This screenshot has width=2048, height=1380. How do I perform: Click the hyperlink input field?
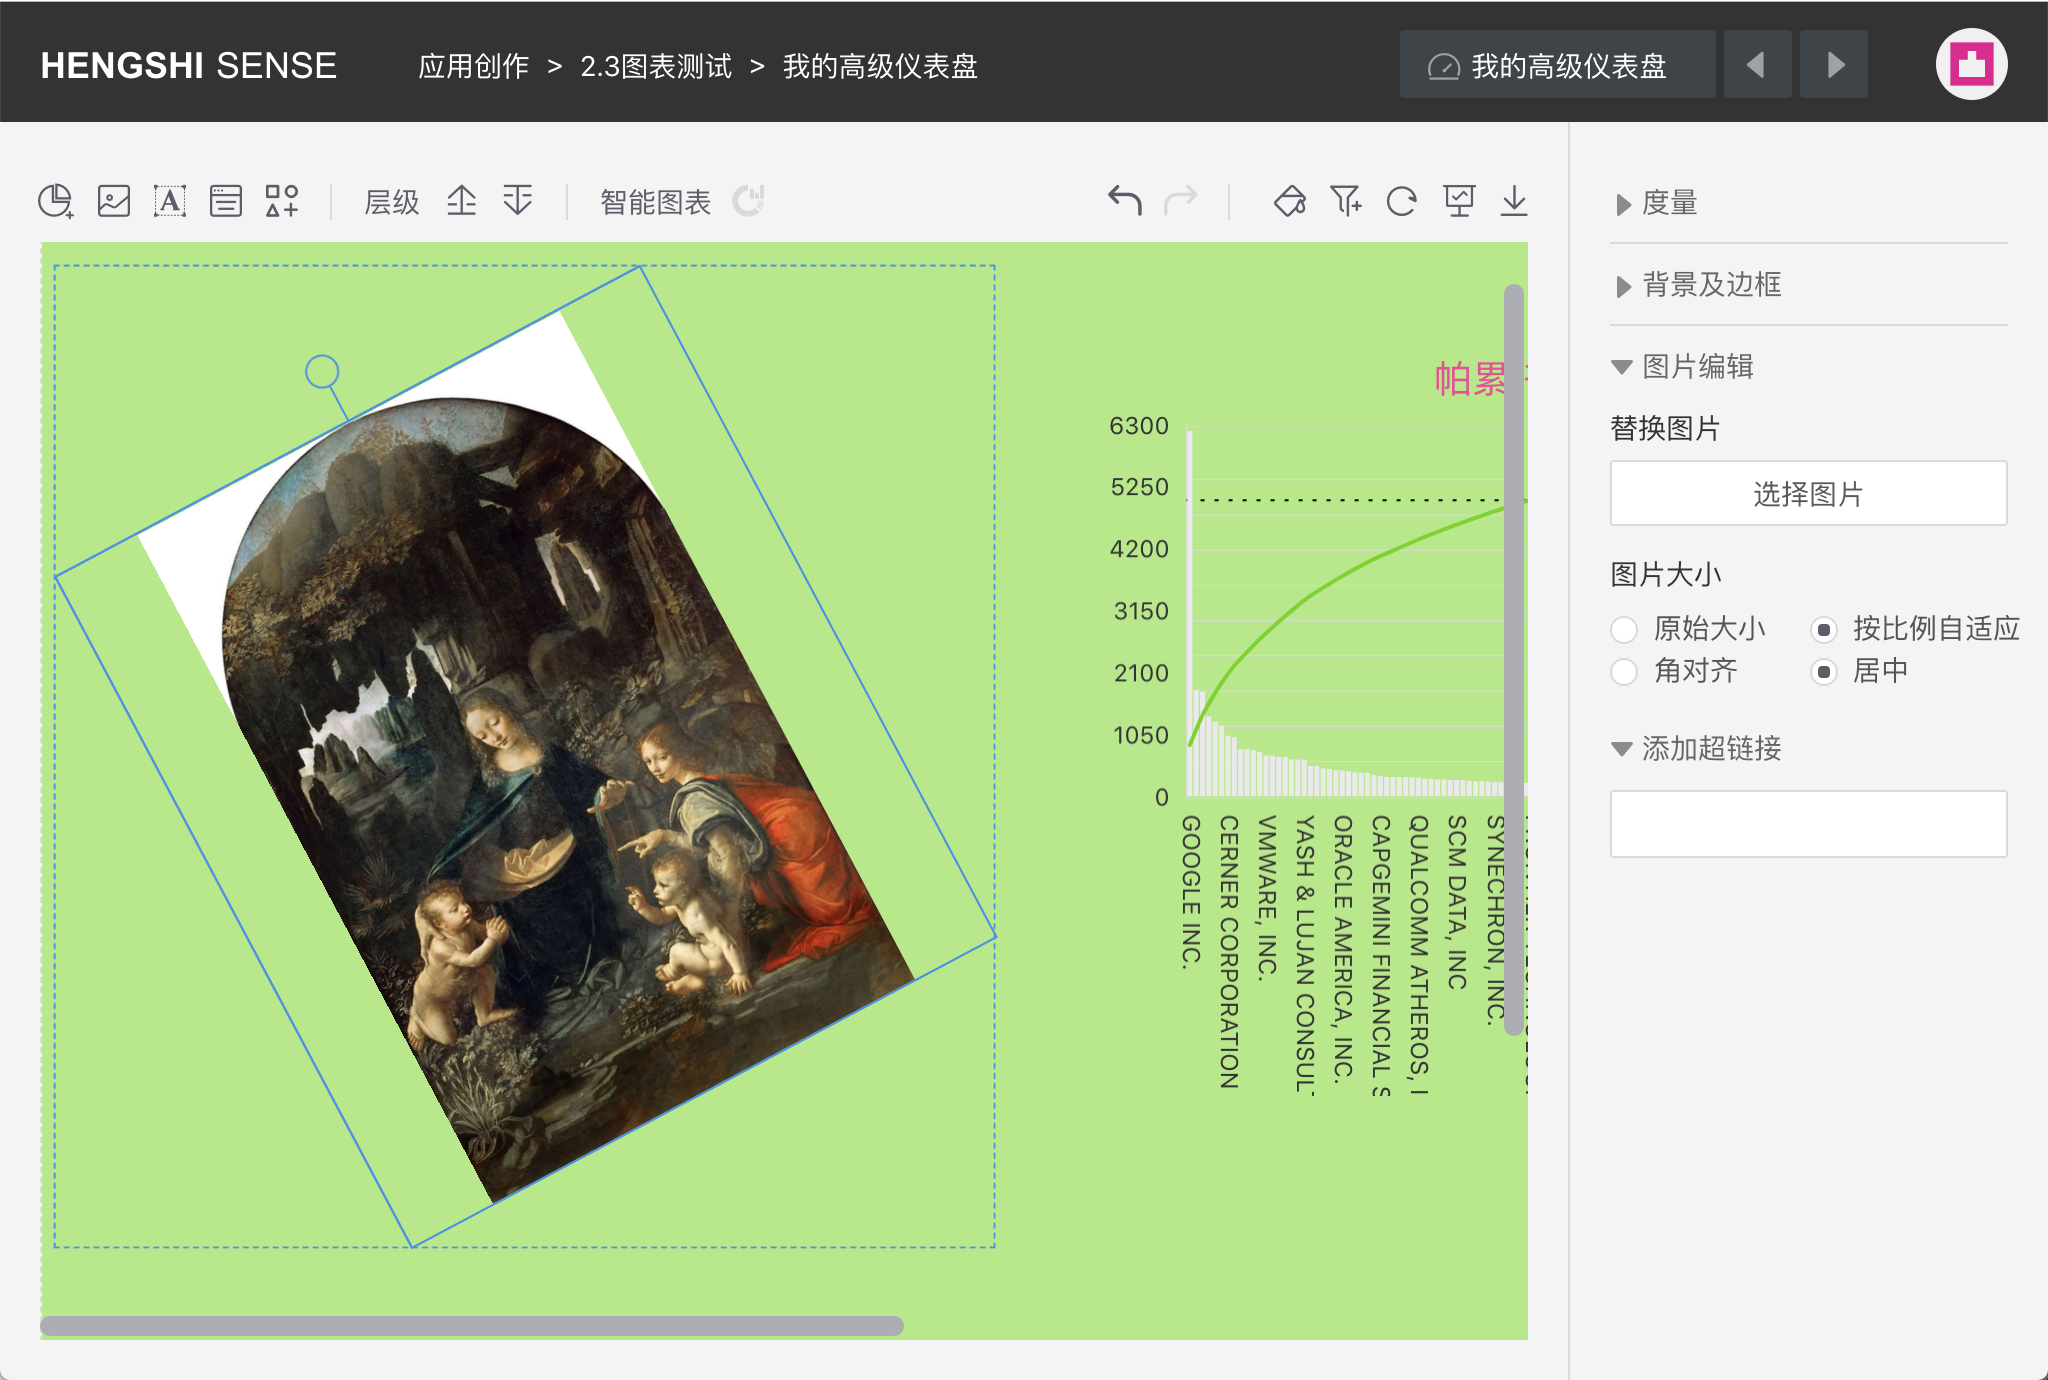(x=1808, y=824)
